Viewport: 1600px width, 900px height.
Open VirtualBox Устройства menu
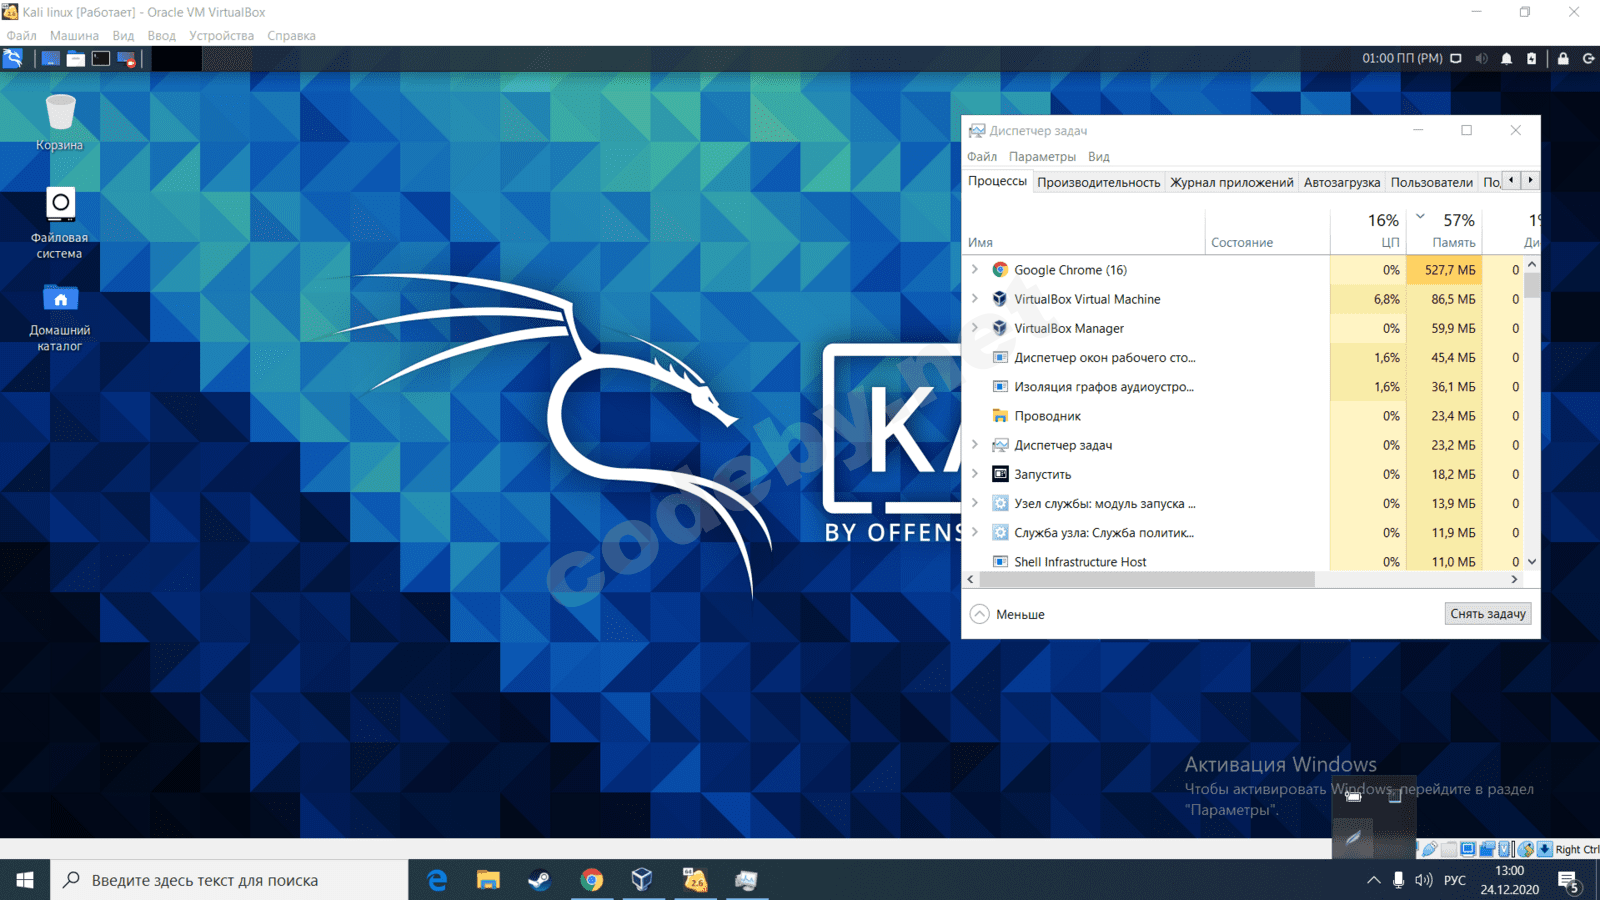tap(221, 36)
